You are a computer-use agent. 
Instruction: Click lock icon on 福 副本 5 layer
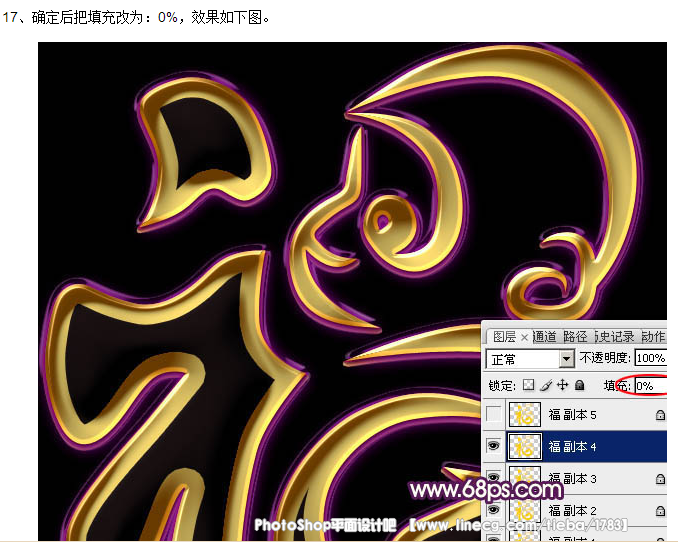click(x=660, y=414)
